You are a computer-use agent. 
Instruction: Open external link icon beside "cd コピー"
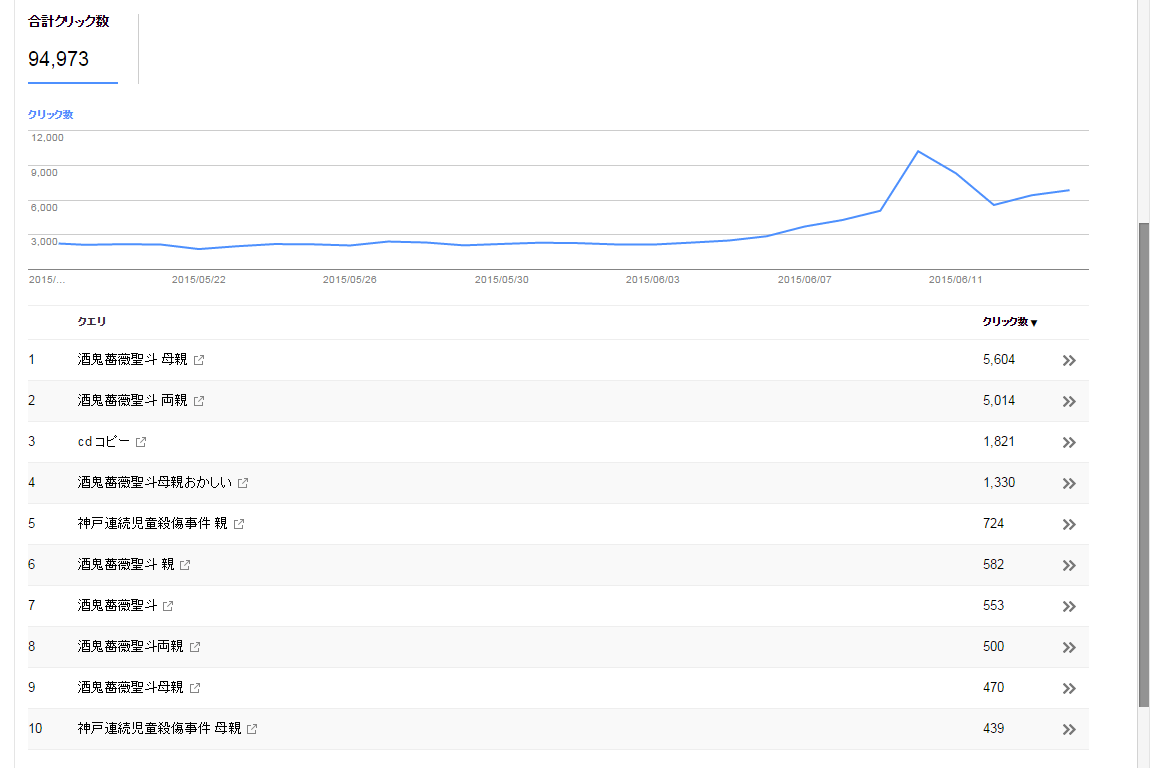(141, 442)
